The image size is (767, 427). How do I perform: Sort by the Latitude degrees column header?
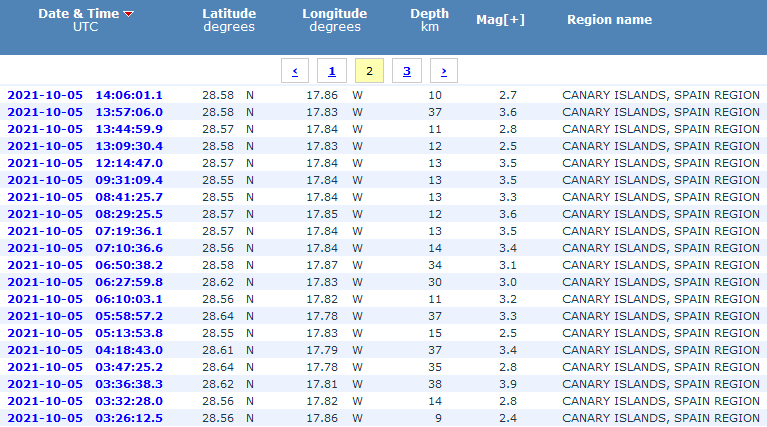click(x=229, y=20)
